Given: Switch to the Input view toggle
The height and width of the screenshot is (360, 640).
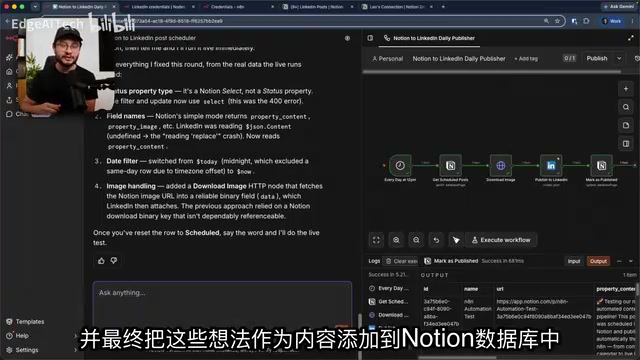Looking at the screenshot, I should click(574, 261).
